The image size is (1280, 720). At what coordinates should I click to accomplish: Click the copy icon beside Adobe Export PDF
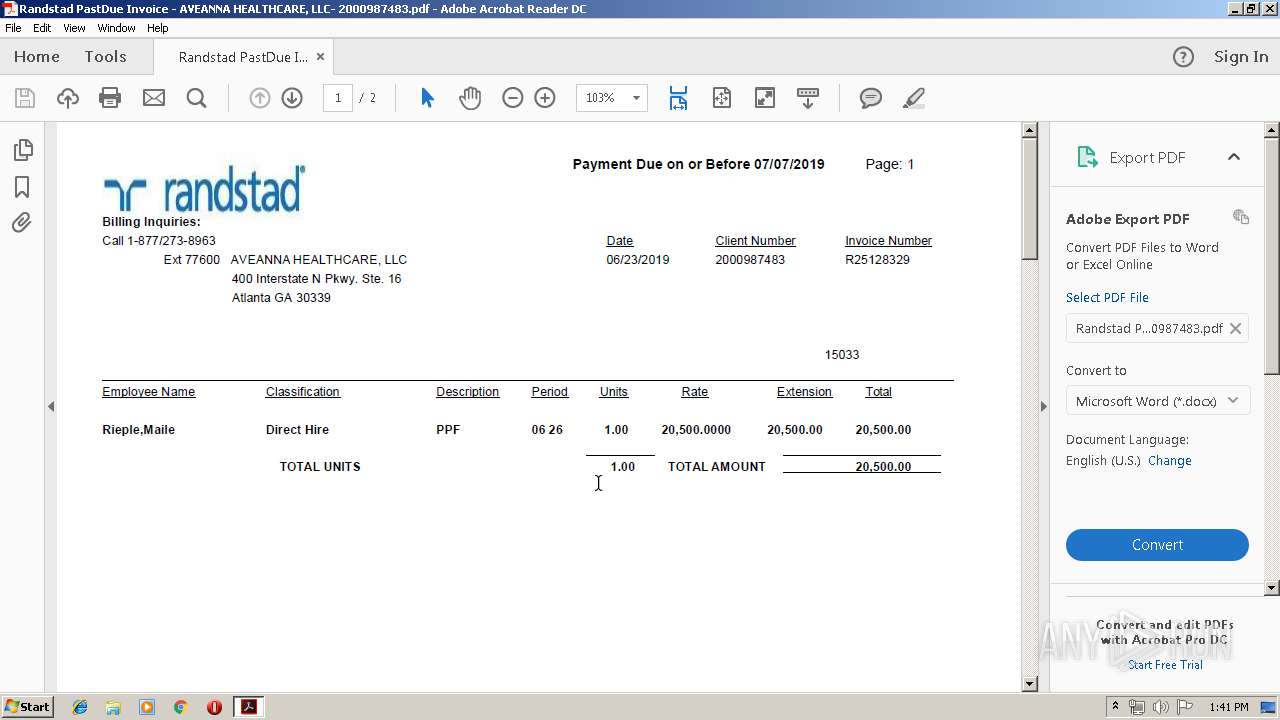[1241, 217]
